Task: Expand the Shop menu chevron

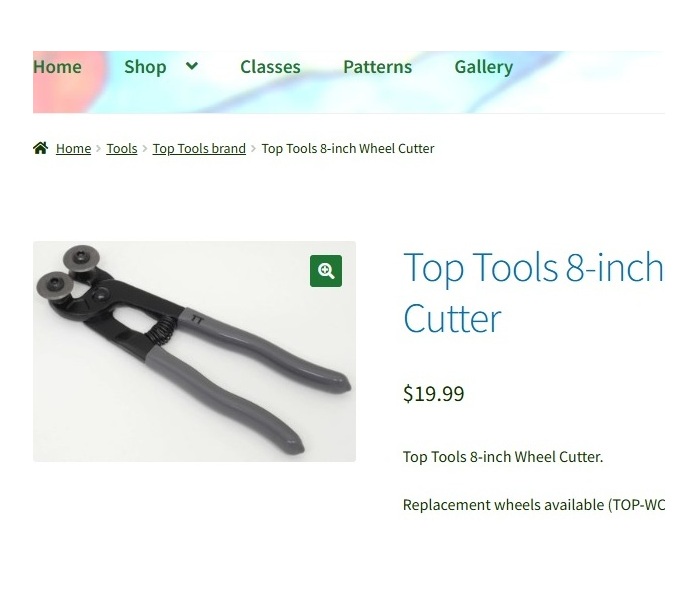Action: pos(192,66)
